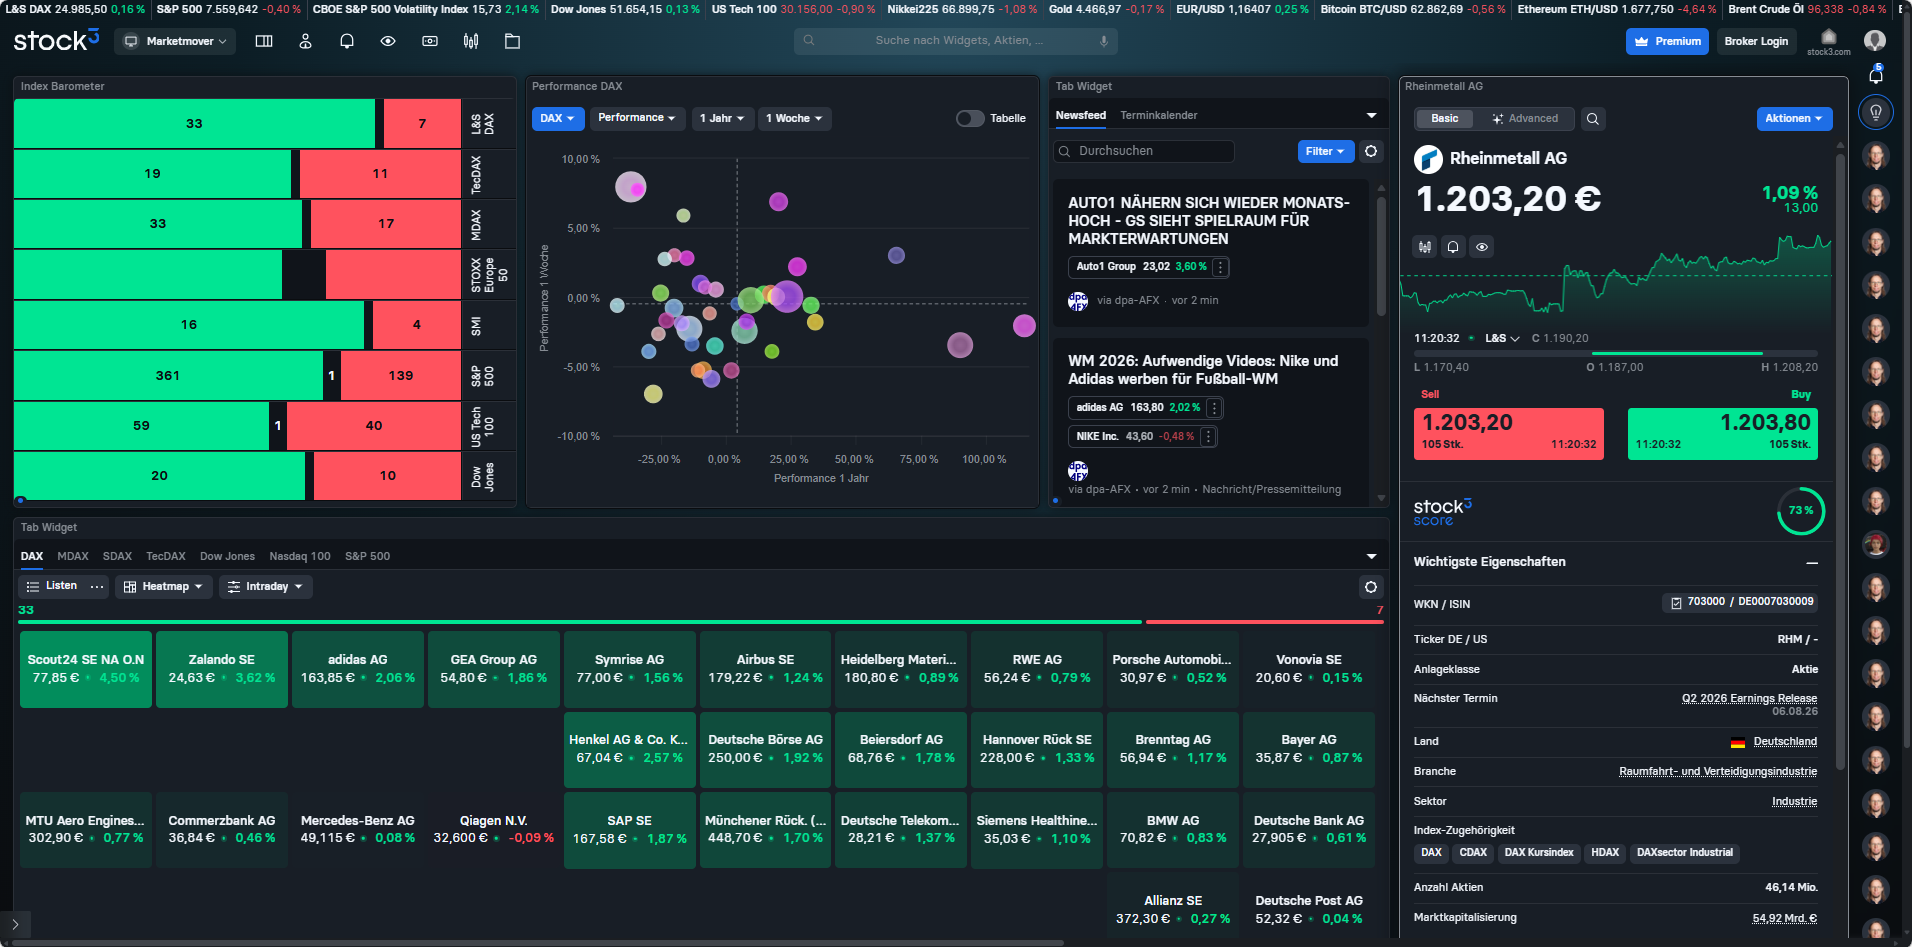
Task: Open the user profile avatar at top right
Action: point(1875,40)
